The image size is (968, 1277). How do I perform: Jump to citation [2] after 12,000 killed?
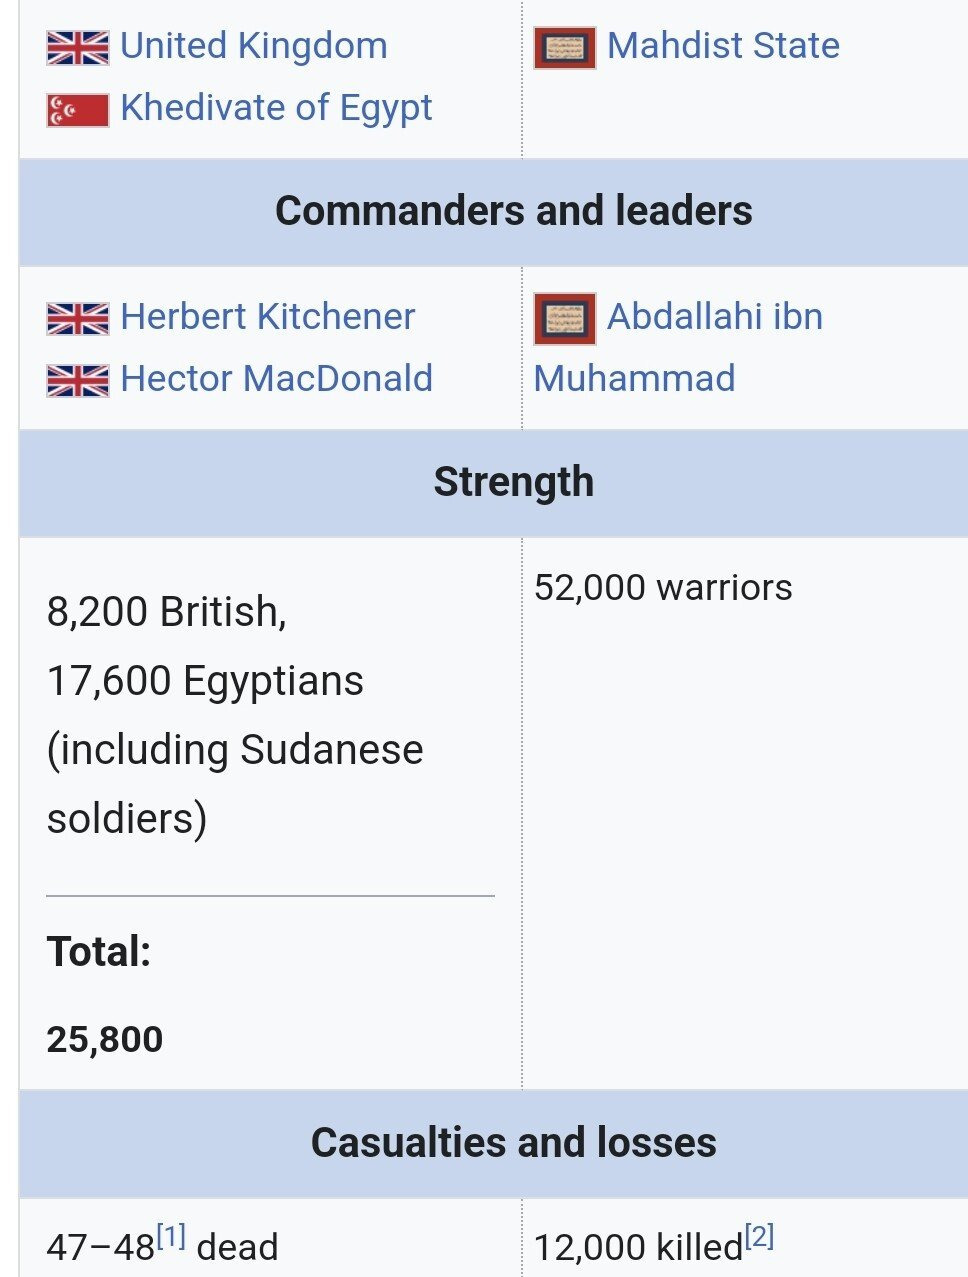[x=759, y=1238]
